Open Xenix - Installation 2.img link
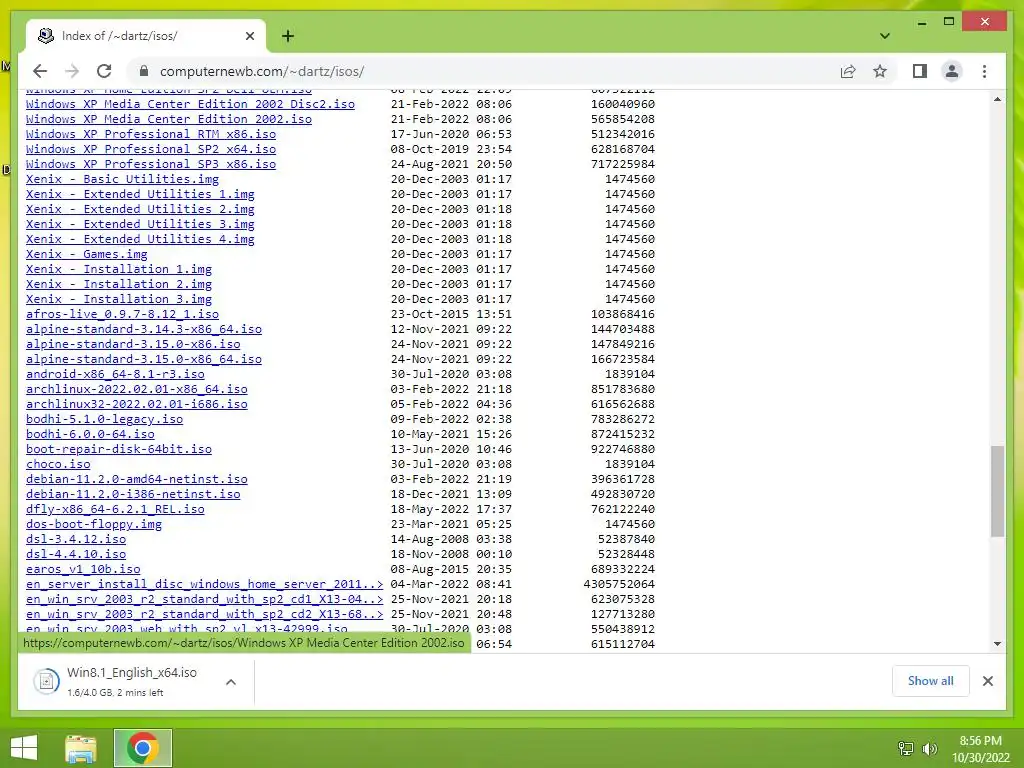The image size is (1024, 768). pos(119,284)
